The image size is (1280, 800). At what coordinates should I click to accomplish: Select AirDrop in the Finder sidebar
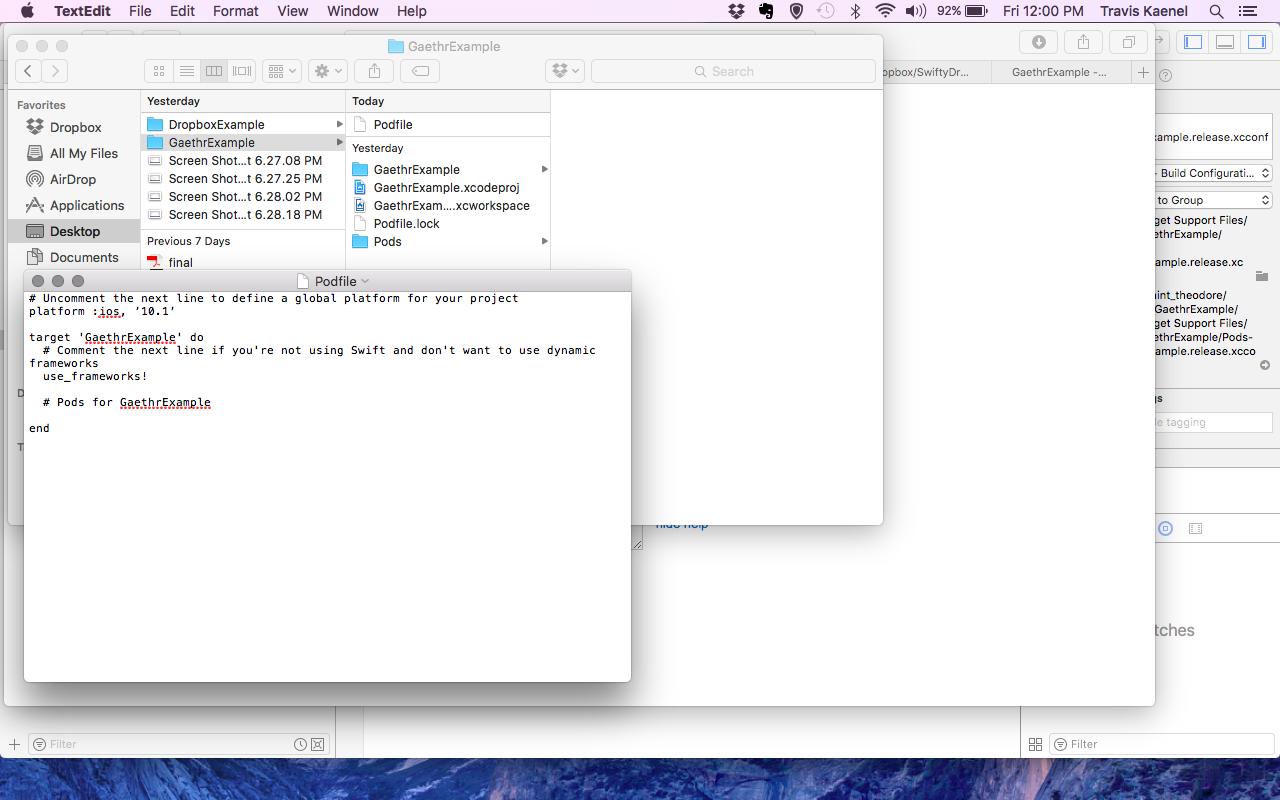click(73, 179)
